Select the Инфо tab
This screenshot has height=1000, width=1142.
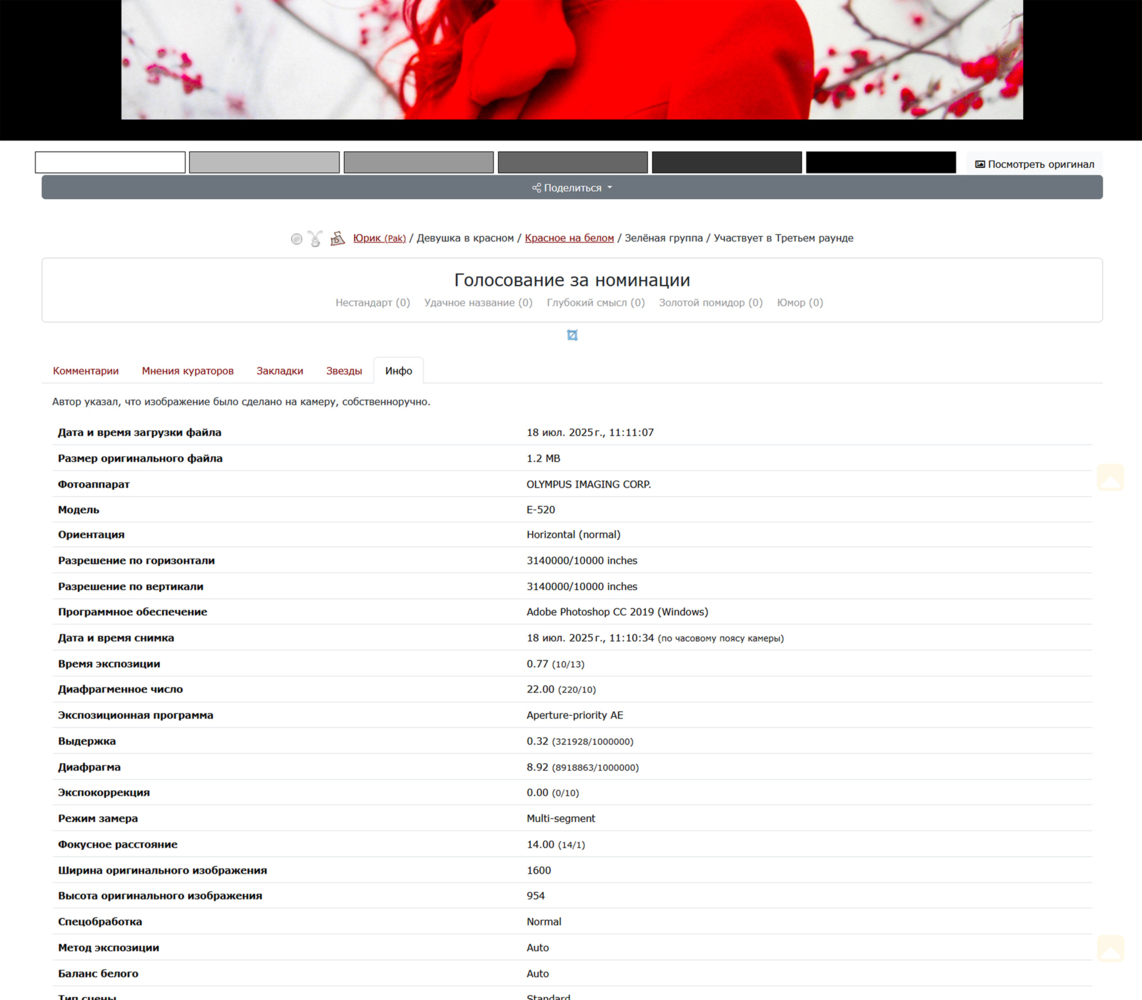pos(398,371)
